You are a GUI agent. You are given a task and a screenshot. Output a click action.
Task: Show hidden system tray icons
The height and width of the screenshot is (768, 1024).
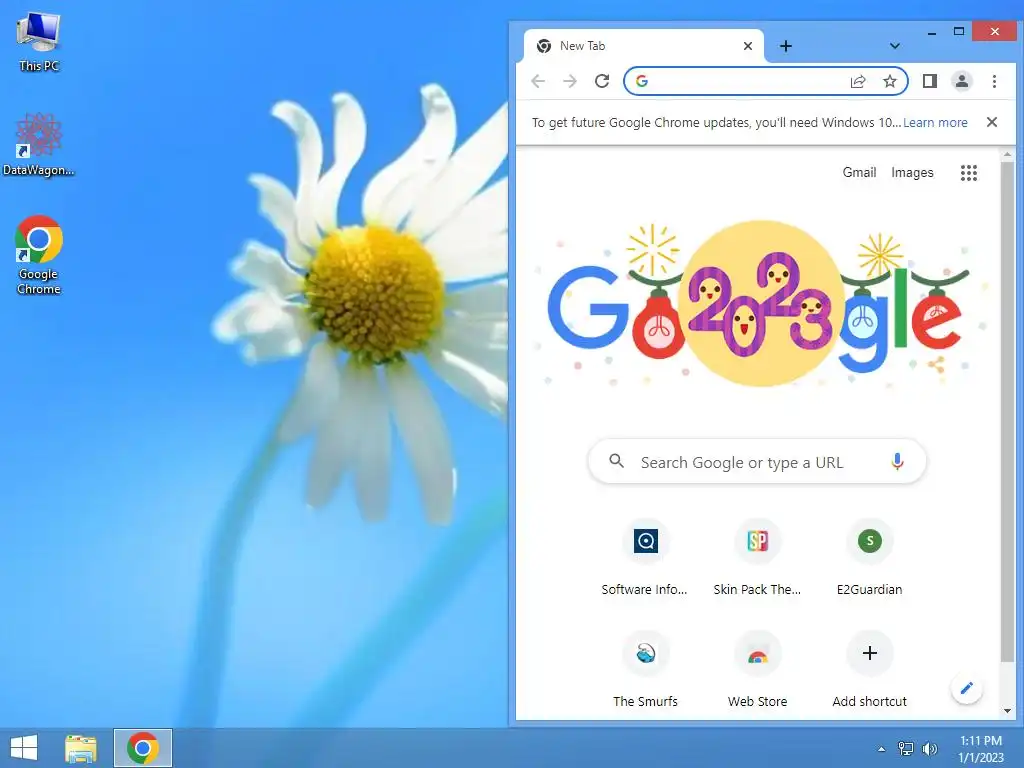(x=882, y=749)
